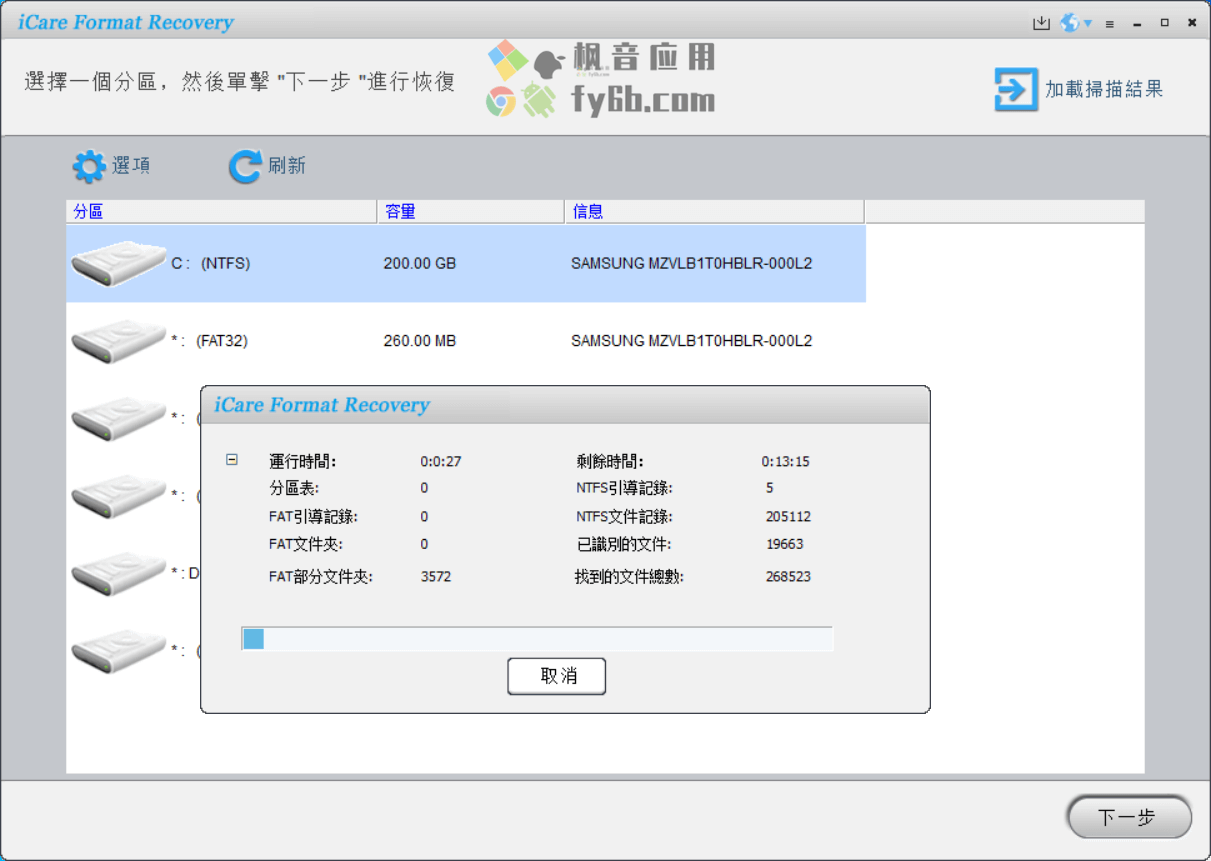
Task: Open the dropdown arrow beside the globe
Action: coord(1087,23)
